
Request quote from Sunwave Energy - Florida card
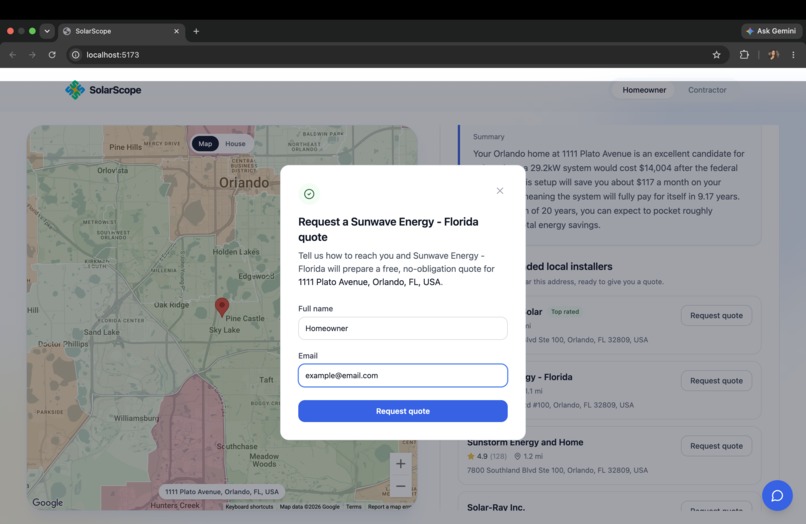point(716,381)
